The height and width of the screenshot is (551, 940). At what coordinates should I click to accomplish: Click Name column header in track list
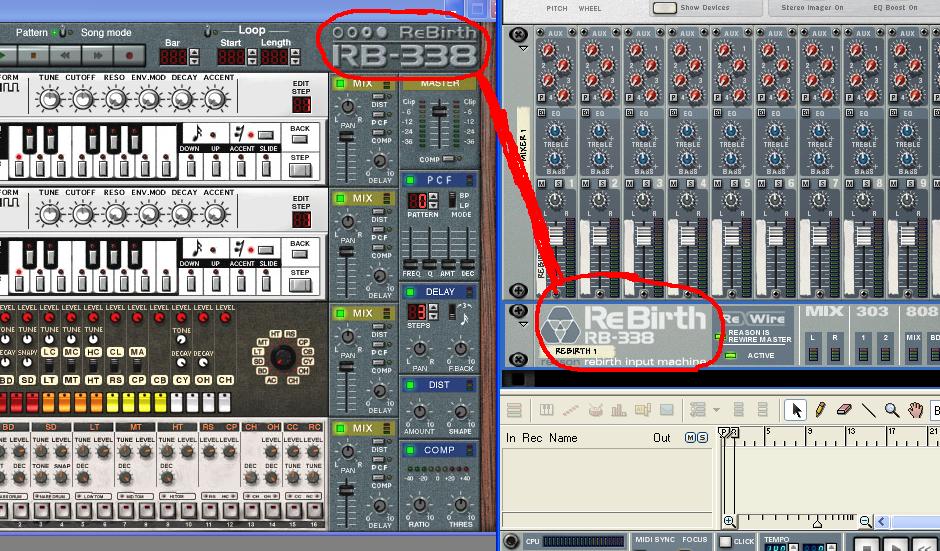point(563,438)
